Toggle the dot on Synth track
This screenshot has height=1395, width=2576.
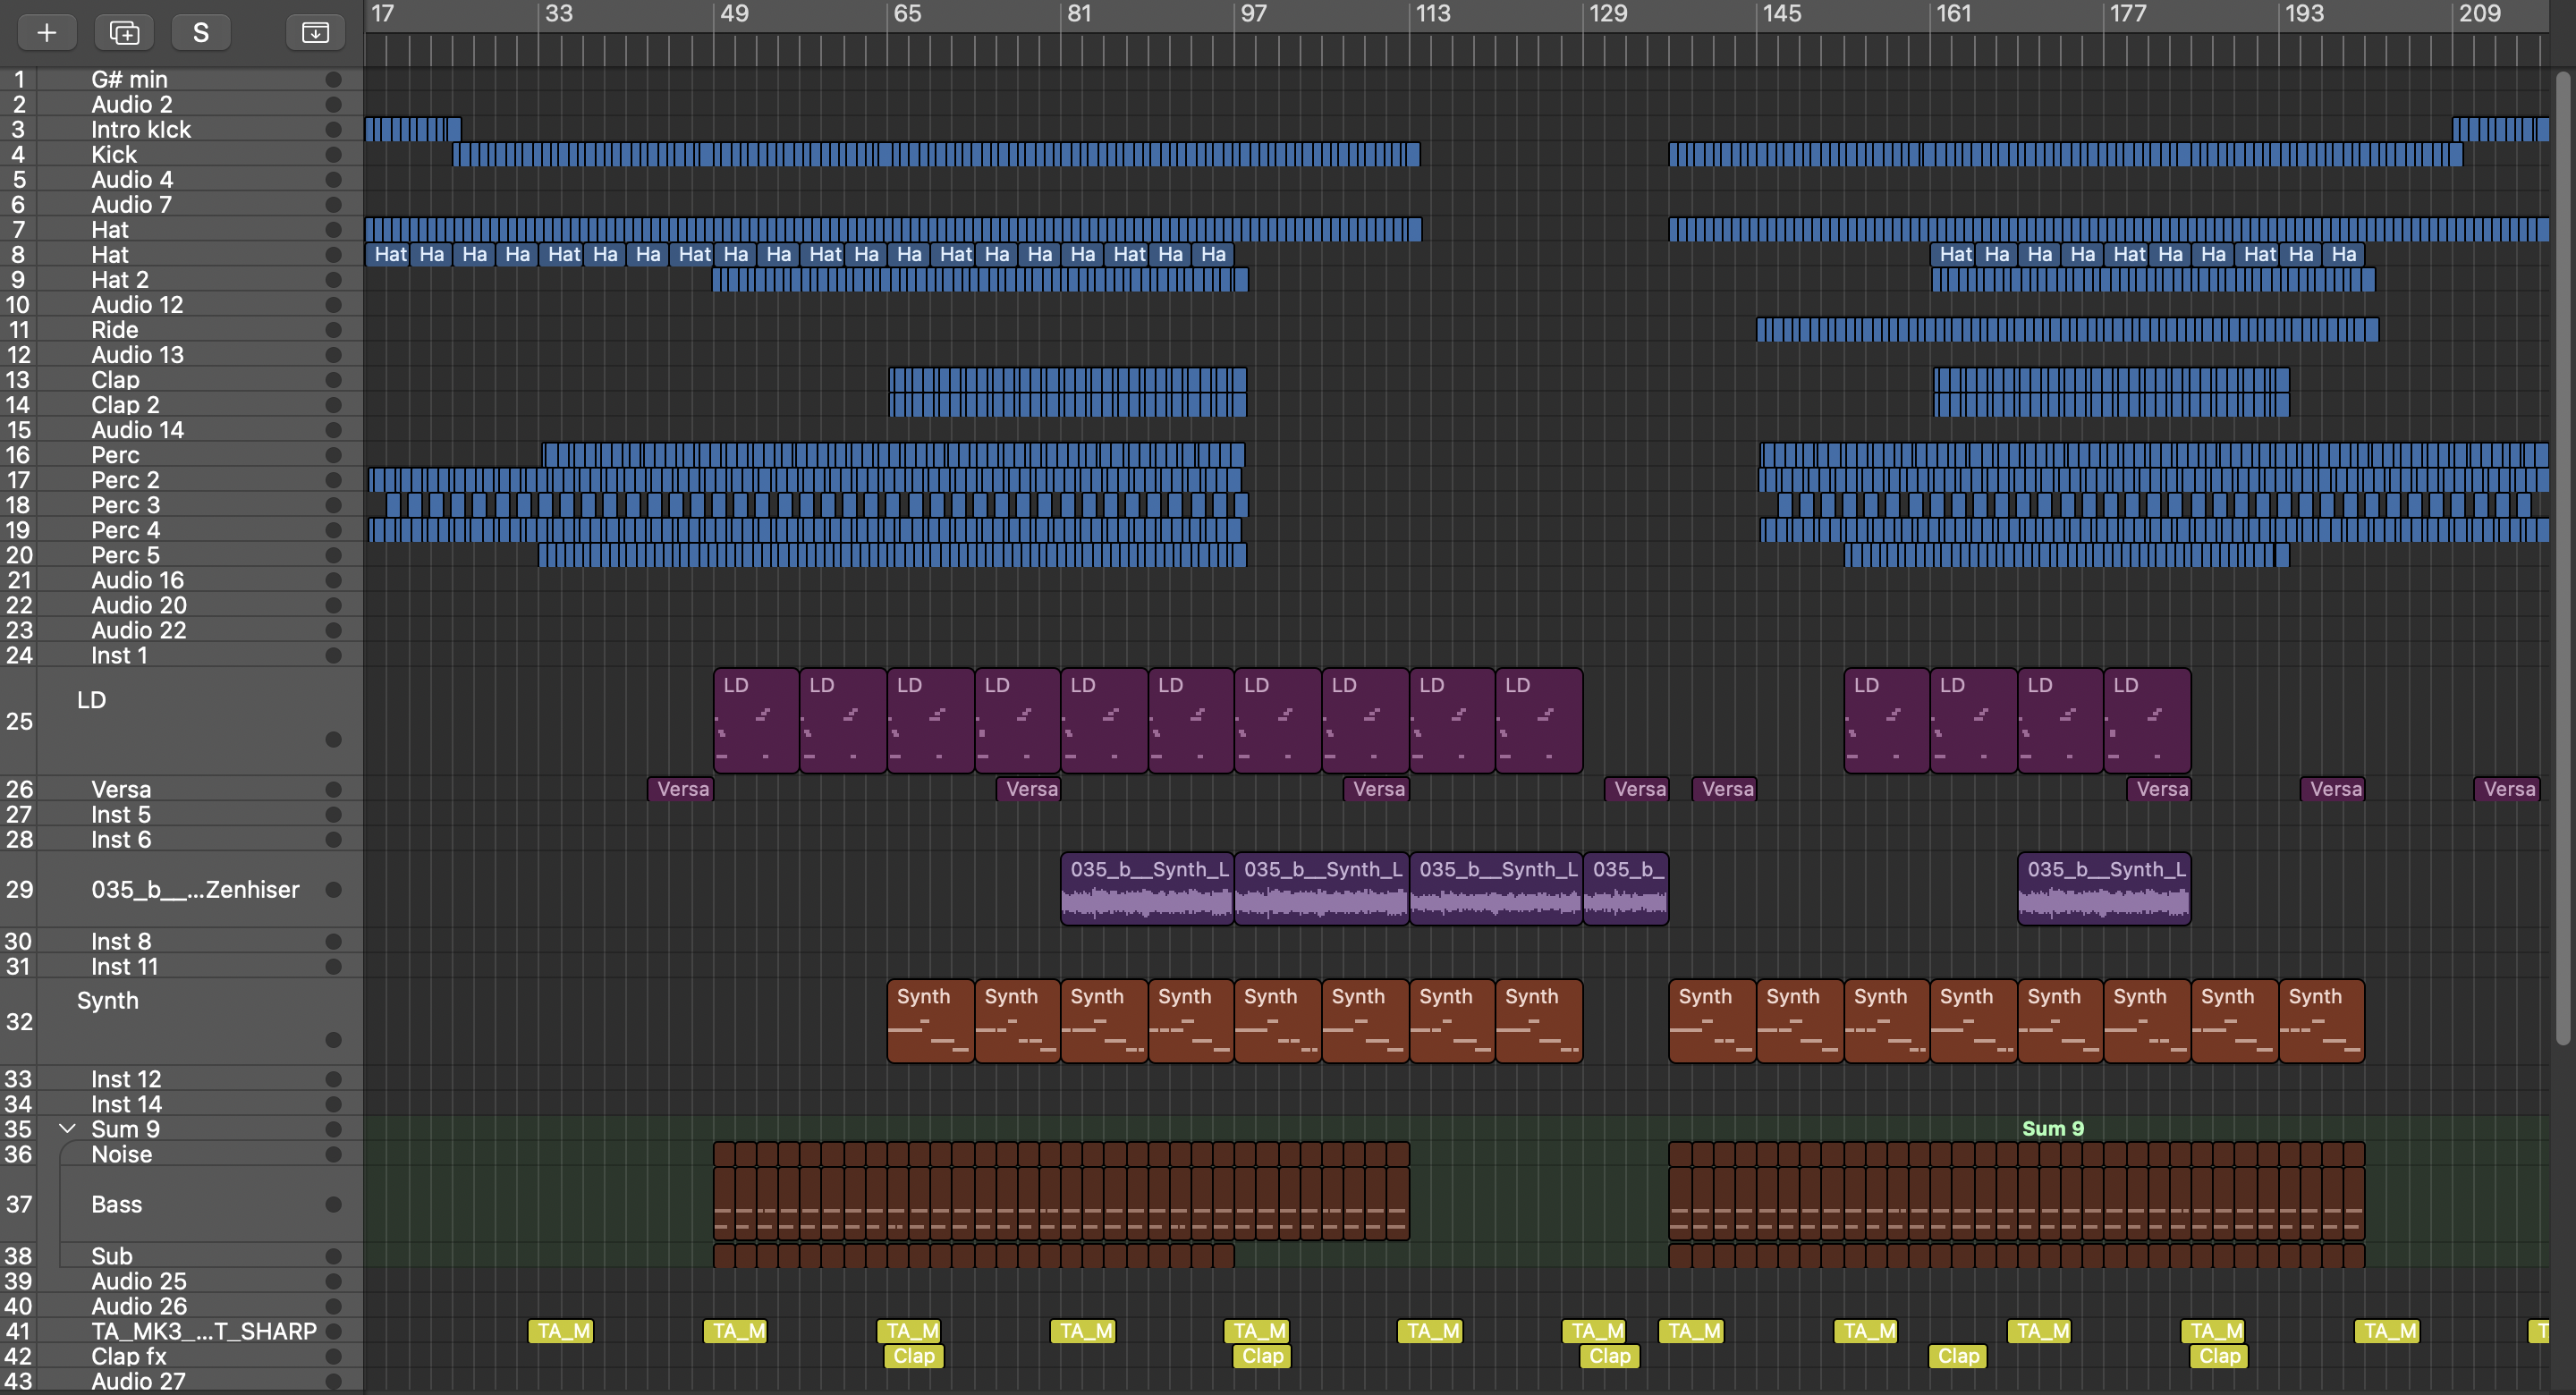click(333, 1040)
